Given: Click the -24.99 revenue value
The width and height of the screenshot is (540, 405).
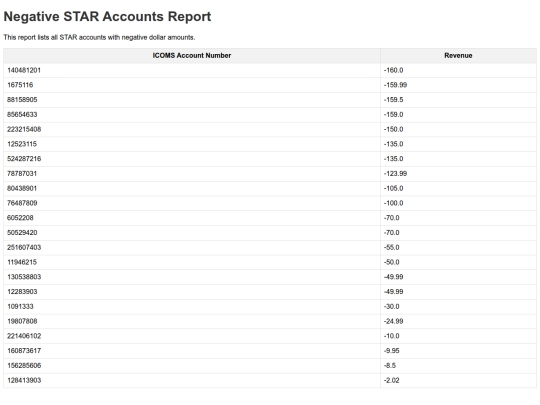Looking at the screenshot, I should click(x=393, y=321).
